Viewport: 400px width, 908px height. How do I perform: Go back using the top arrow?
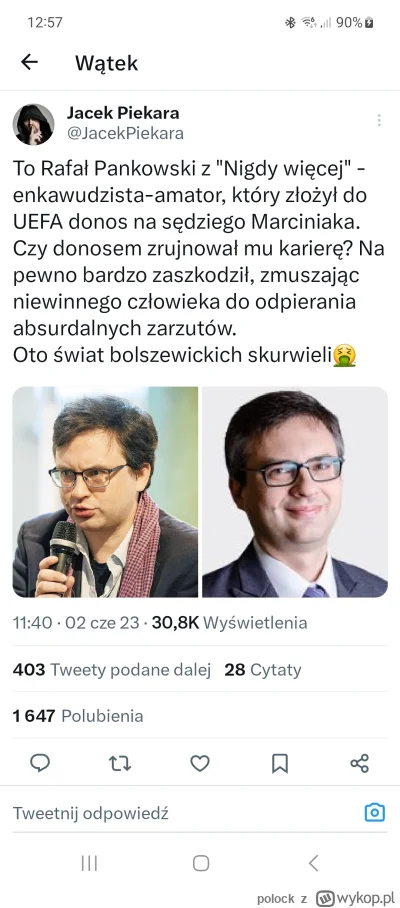[29, 63]
